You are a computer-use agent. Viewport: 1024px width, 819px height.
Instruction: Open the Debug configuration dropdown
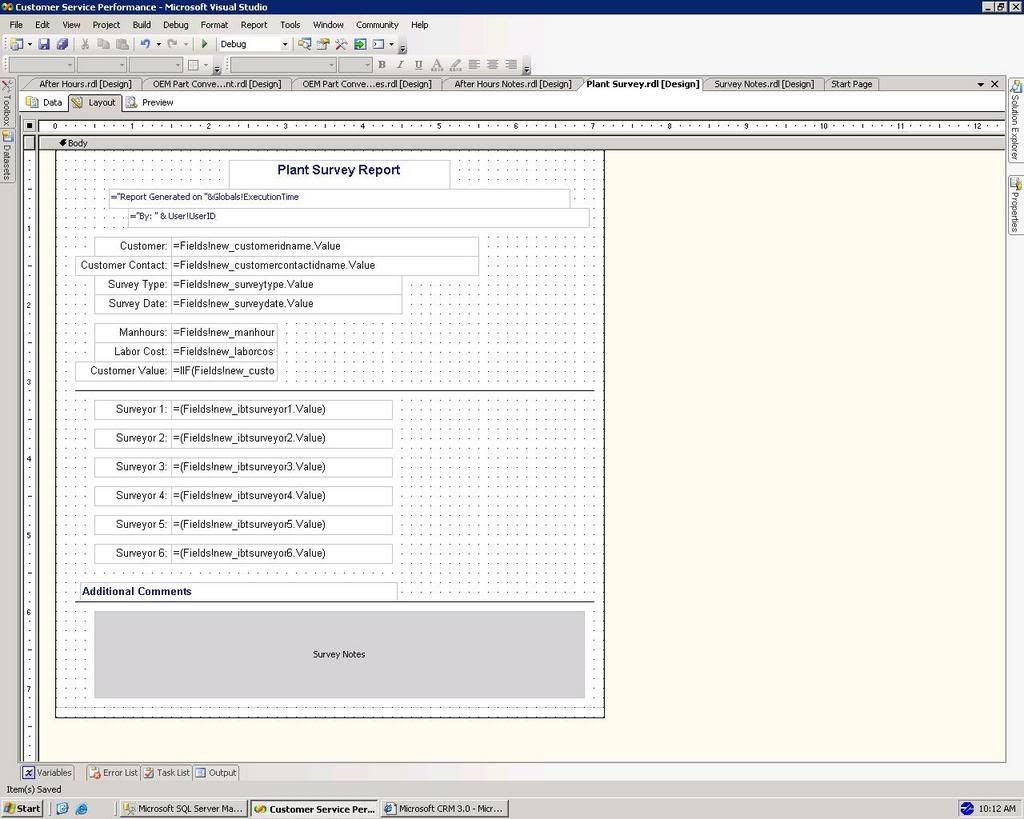tap(253, 44)
